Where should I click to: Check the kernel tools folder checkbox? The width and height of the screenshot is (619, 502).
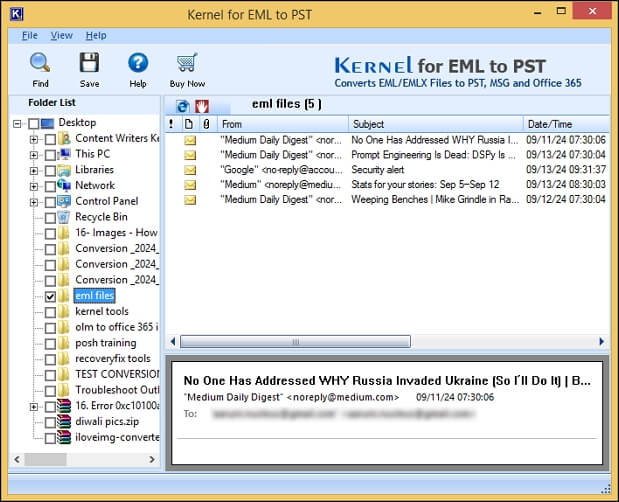click(x=50, y=313)
